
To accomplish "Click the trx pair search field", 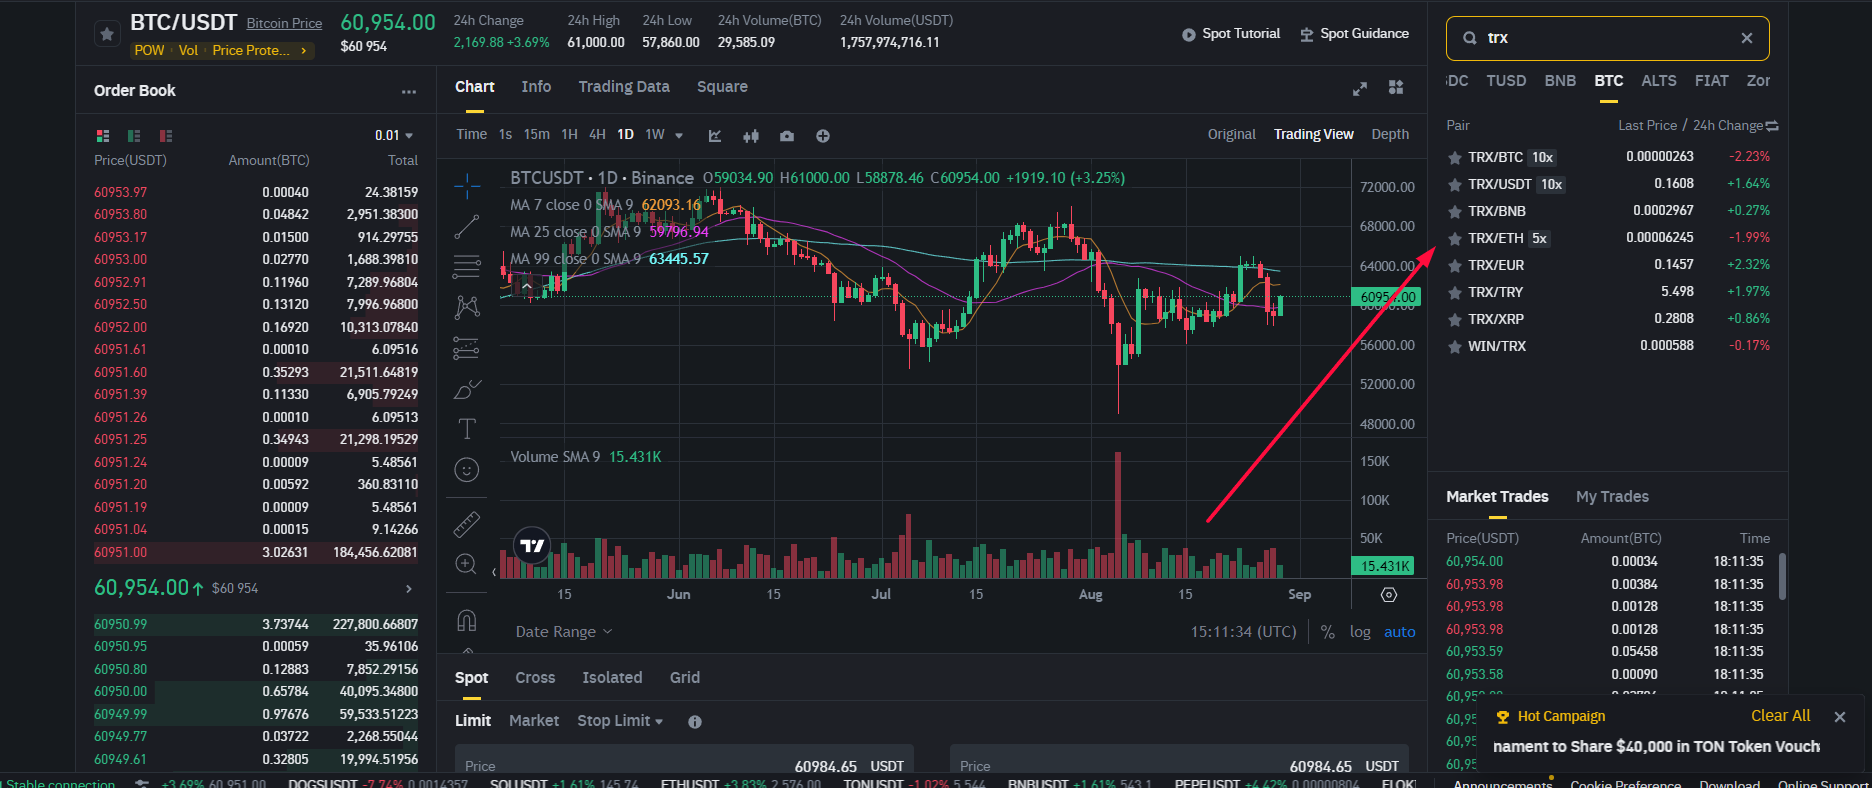I will point(1608,38).
